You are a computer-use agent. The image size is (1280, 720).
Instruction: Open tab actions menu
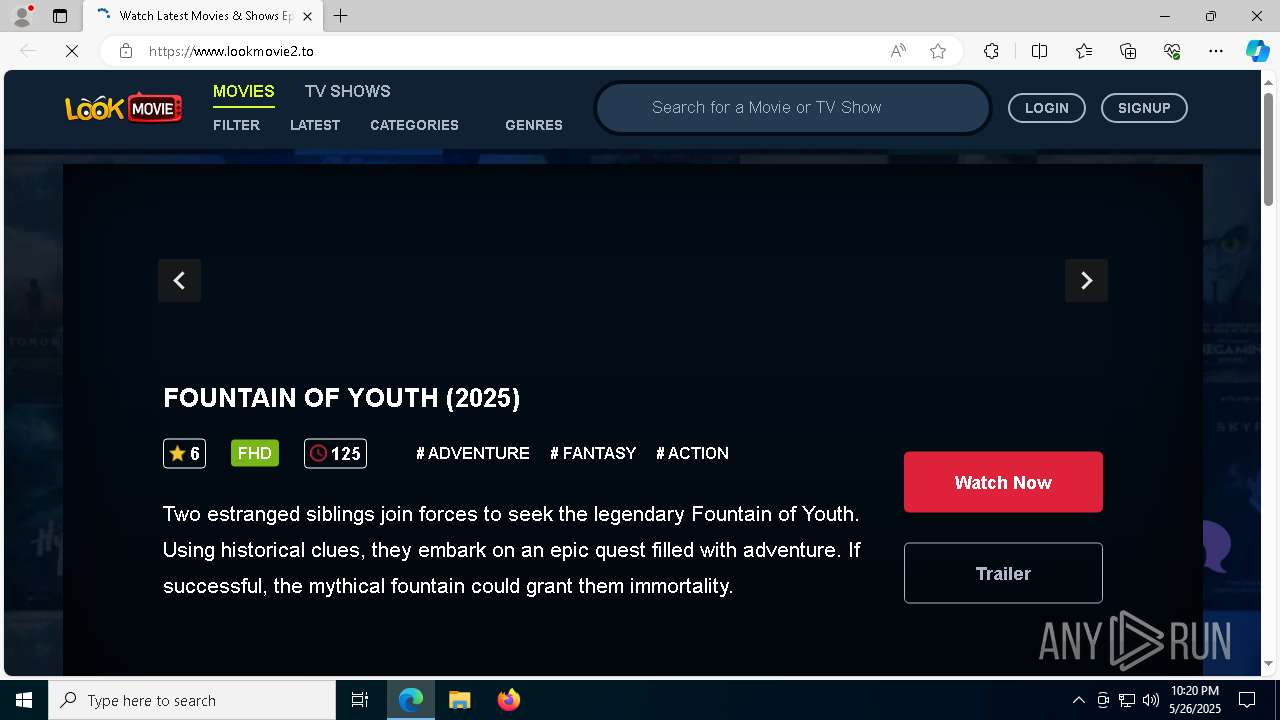click(60, 16)
